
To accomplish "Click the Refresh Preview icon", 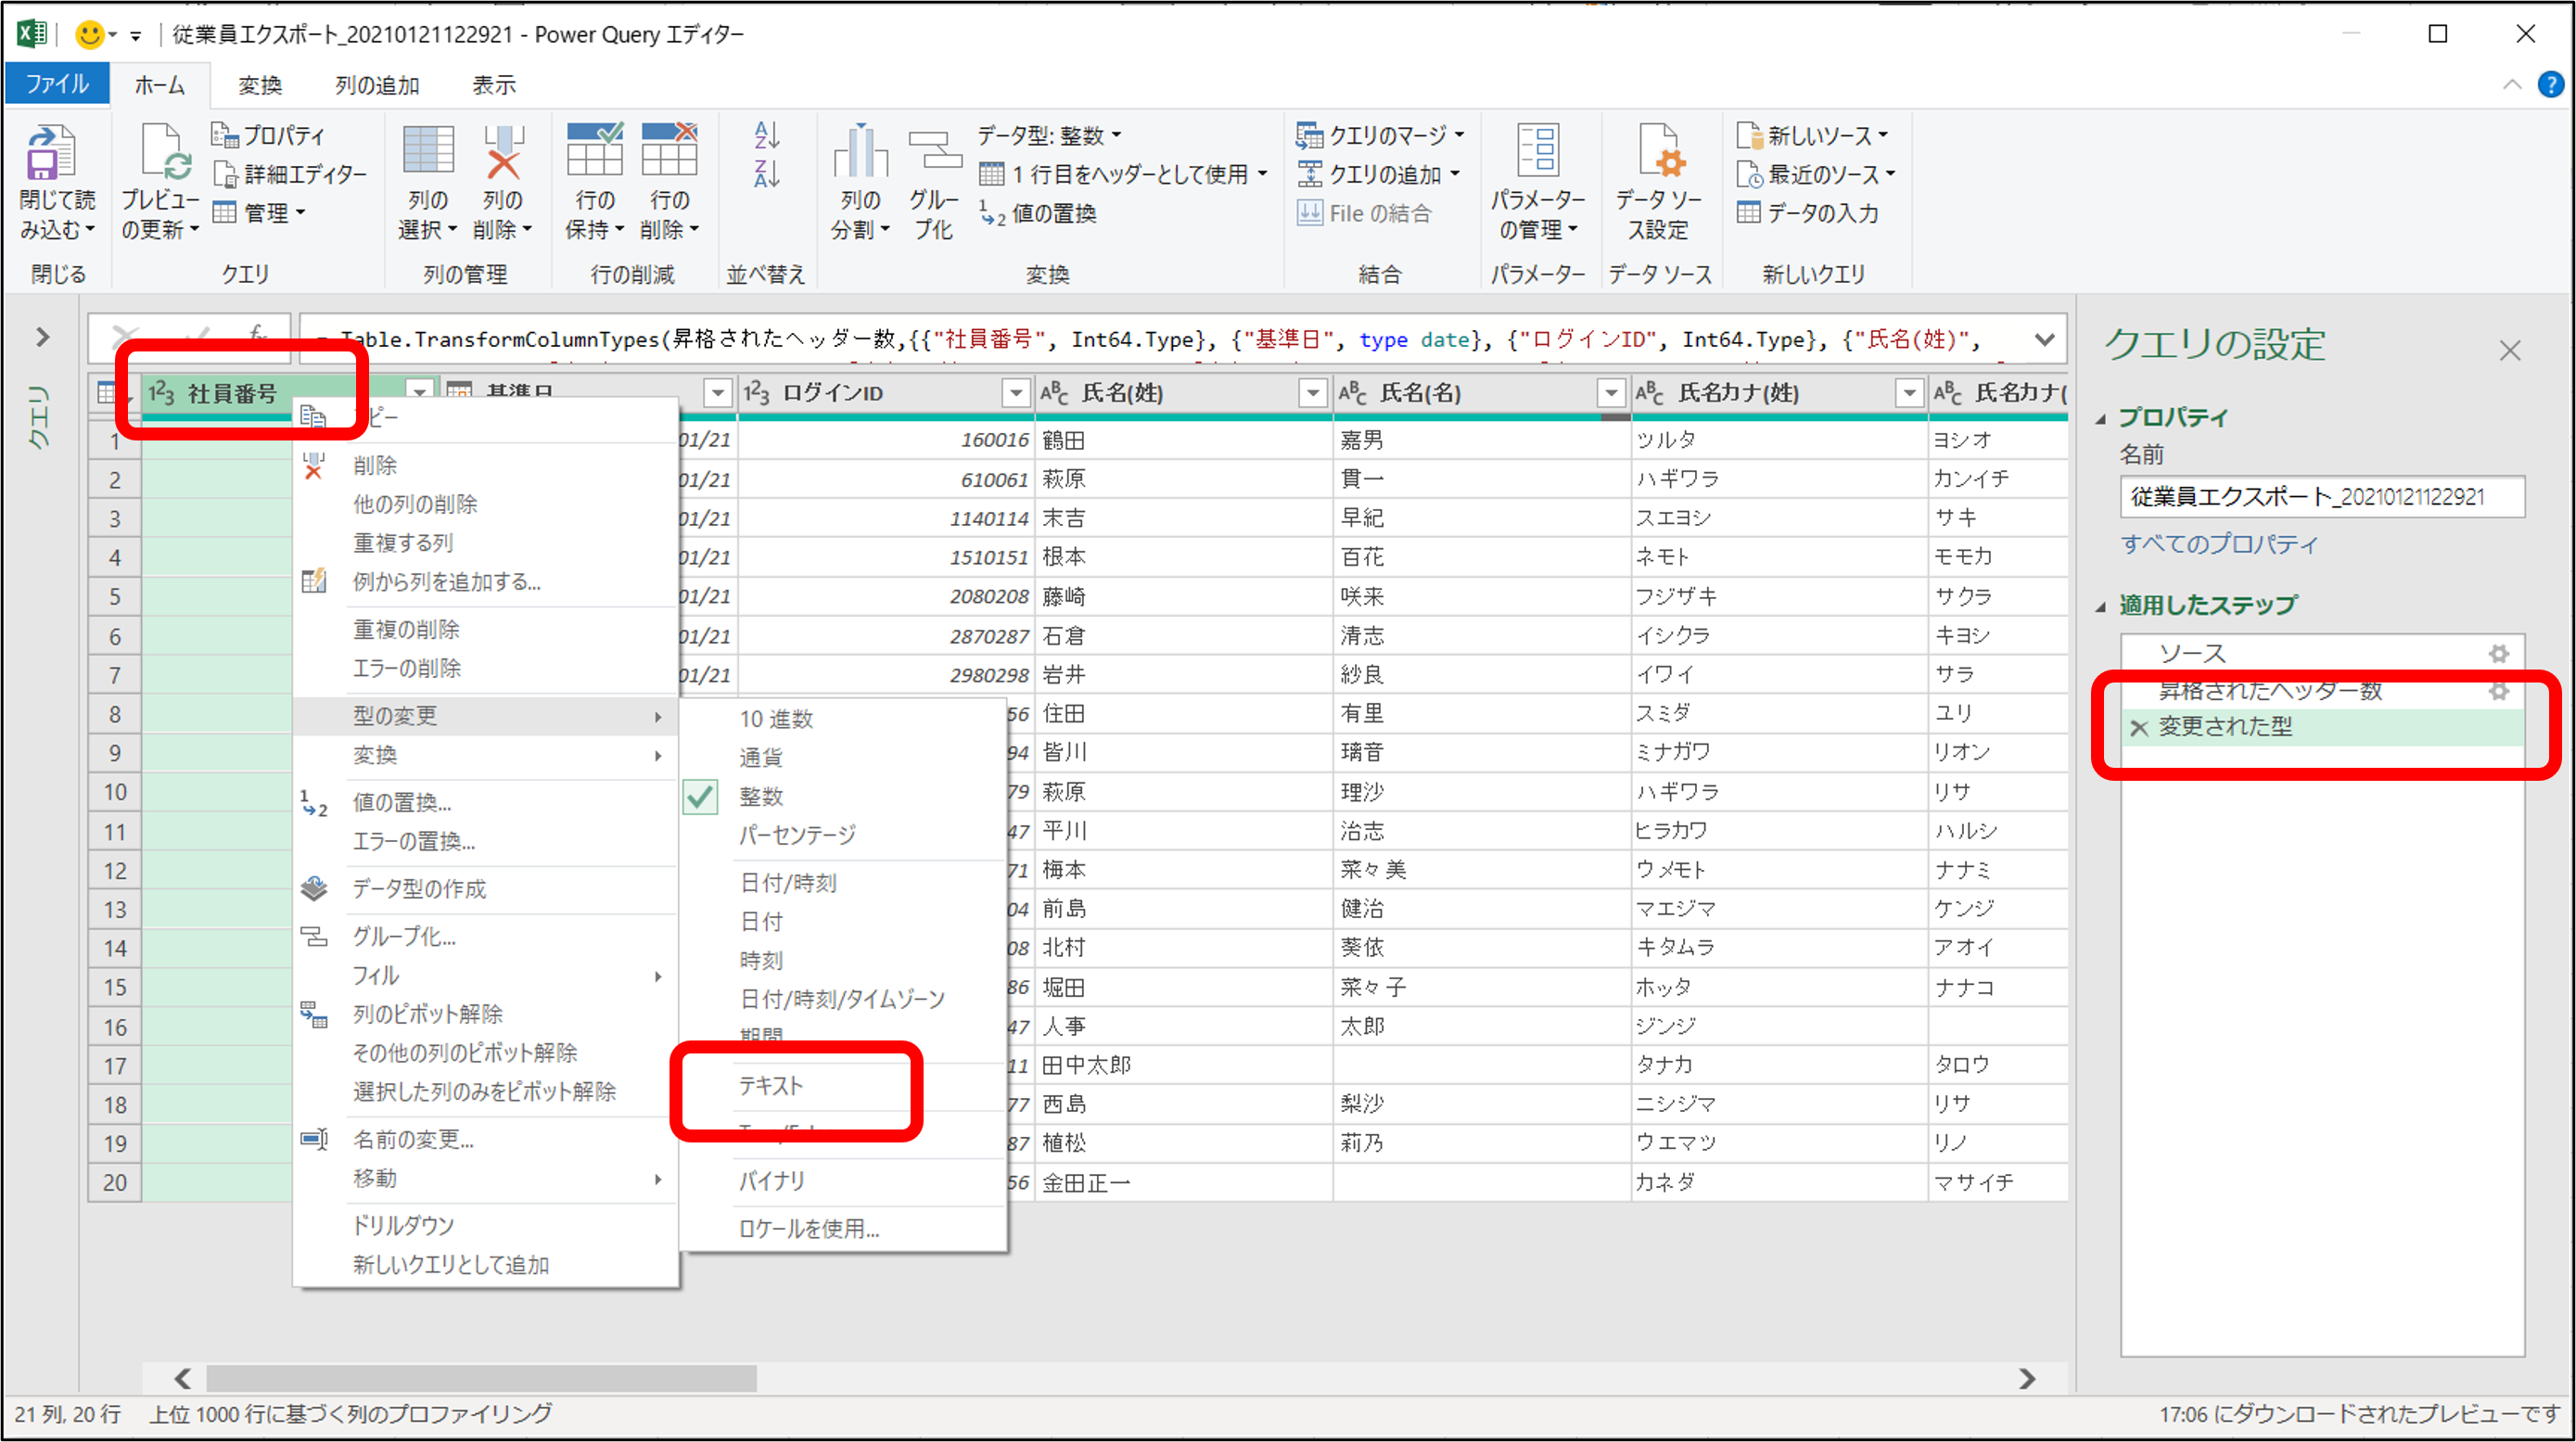I will point(162,153).
